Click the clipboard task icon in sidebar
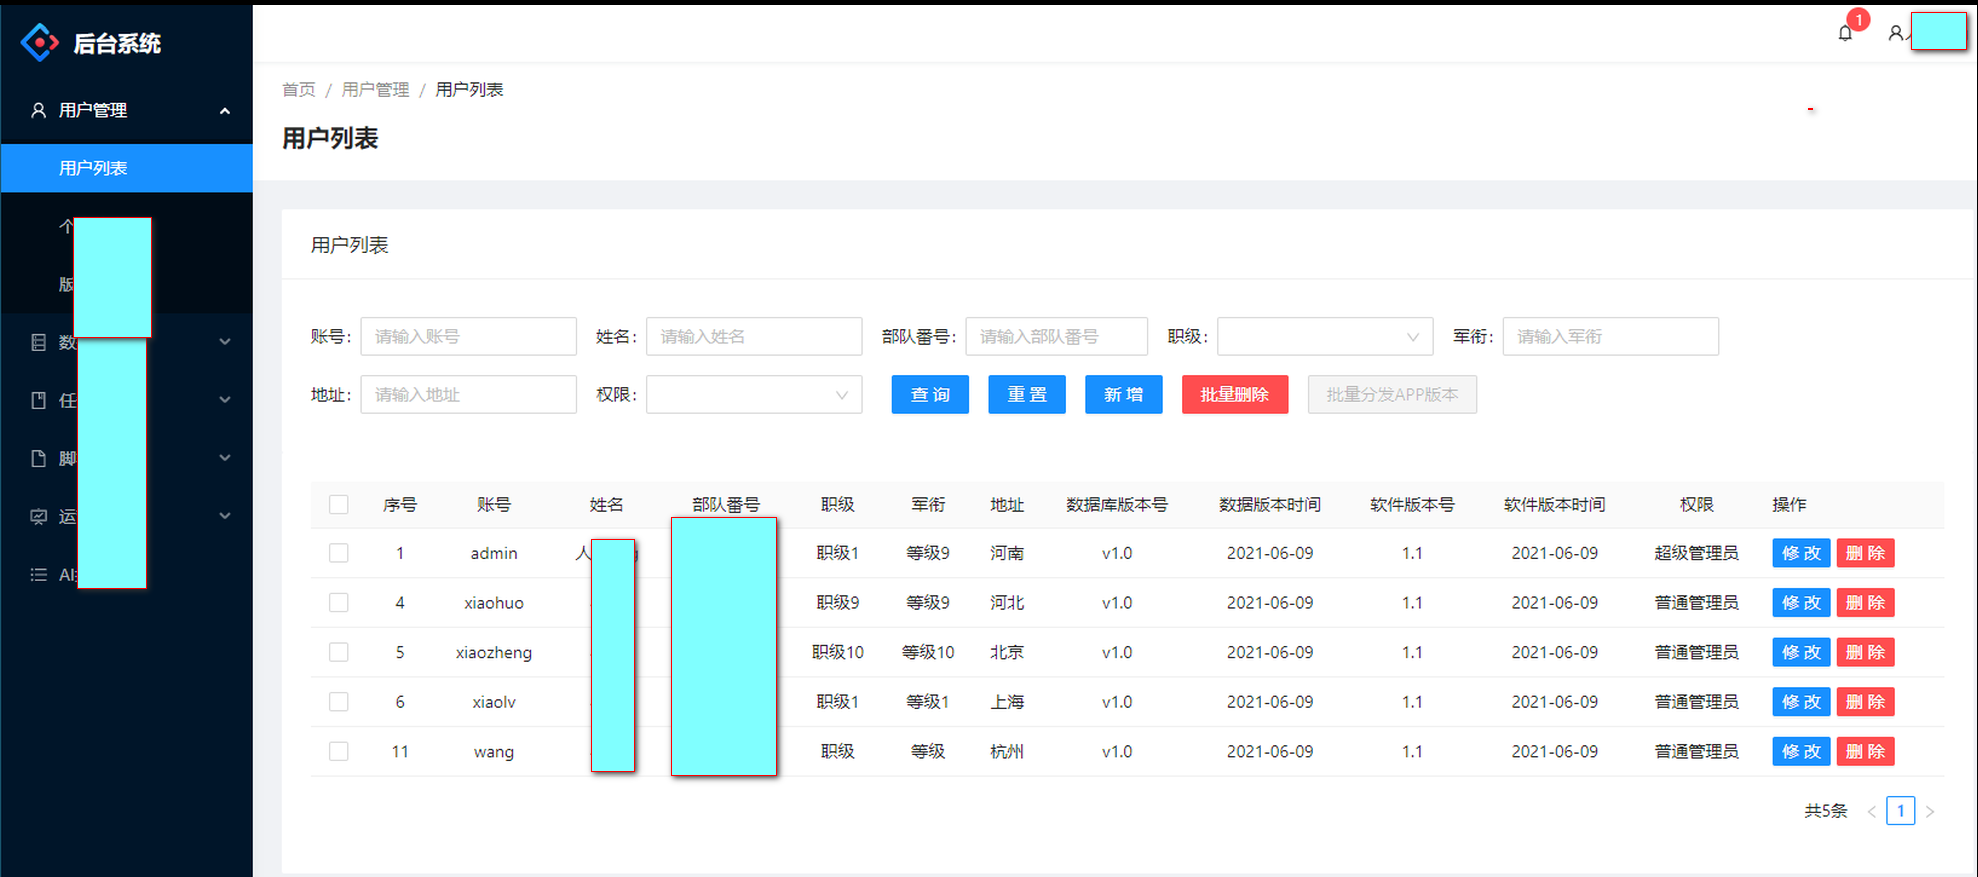Viewport: 1978px width, 877px height. tap(38, 400)
